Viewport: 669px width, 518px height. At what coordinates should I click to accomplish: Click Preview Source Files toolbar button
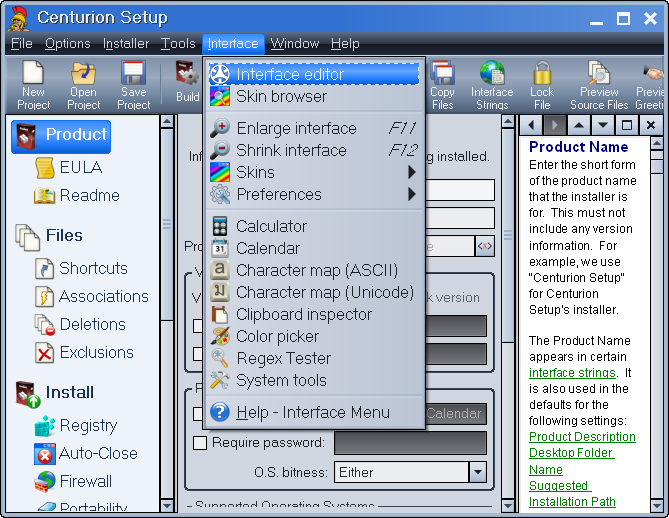point(599,85)
